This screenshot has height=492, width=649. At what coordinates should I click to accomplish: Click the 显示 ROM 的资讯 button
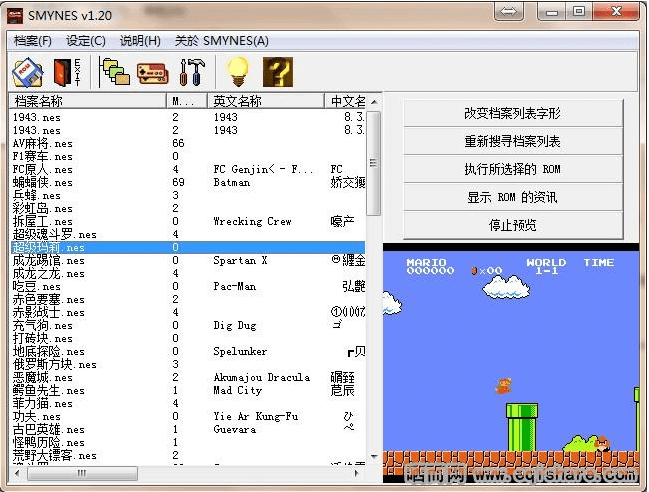pyautogui.click(x=513, y=197)
